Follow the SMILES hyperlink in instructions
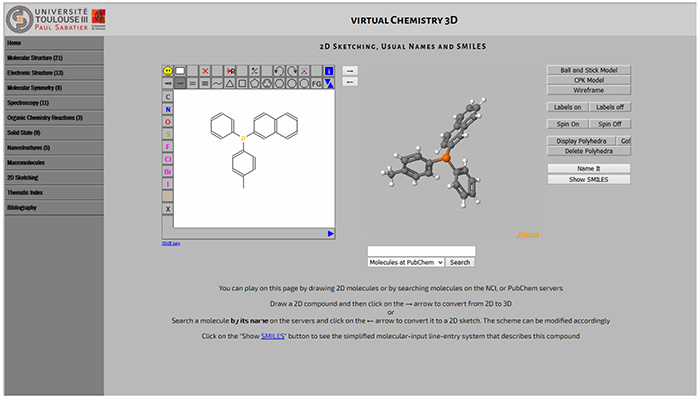Screen dimensions: 700x400 [273, 337]
